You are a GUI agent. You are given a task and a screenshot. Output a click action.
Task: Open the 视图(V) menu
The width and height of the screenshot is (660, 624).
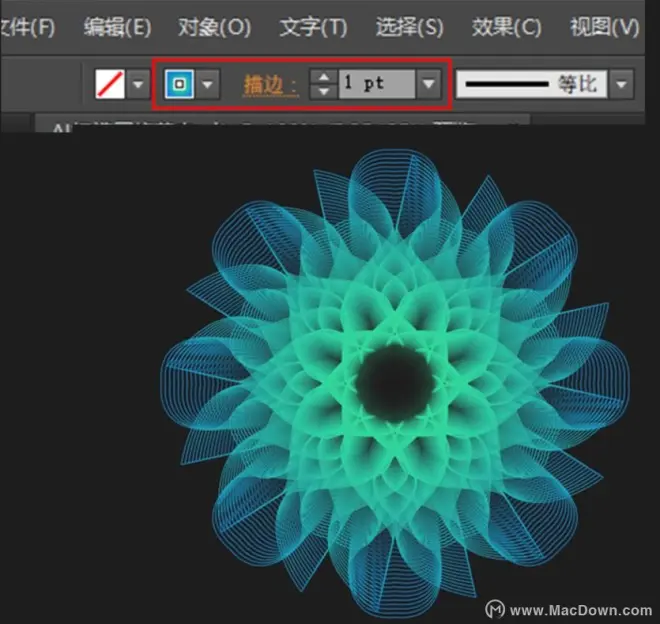[x=605, y=28]
